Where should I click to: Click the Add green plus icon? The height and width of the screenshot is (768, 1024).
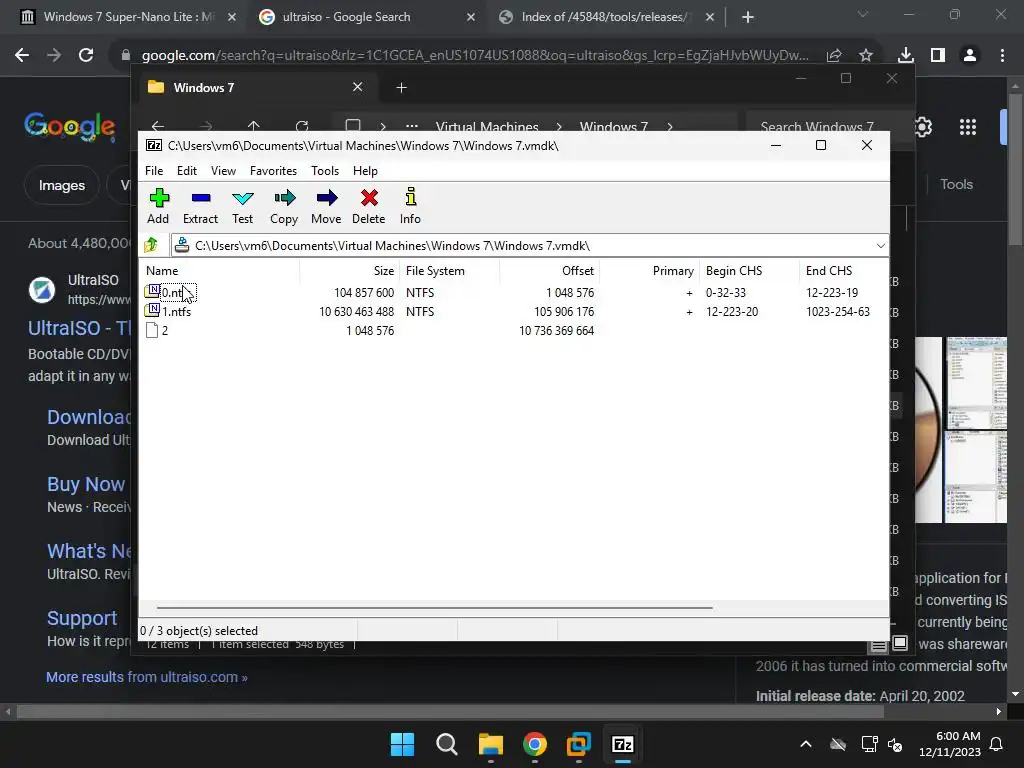click(x=159, y=197)
